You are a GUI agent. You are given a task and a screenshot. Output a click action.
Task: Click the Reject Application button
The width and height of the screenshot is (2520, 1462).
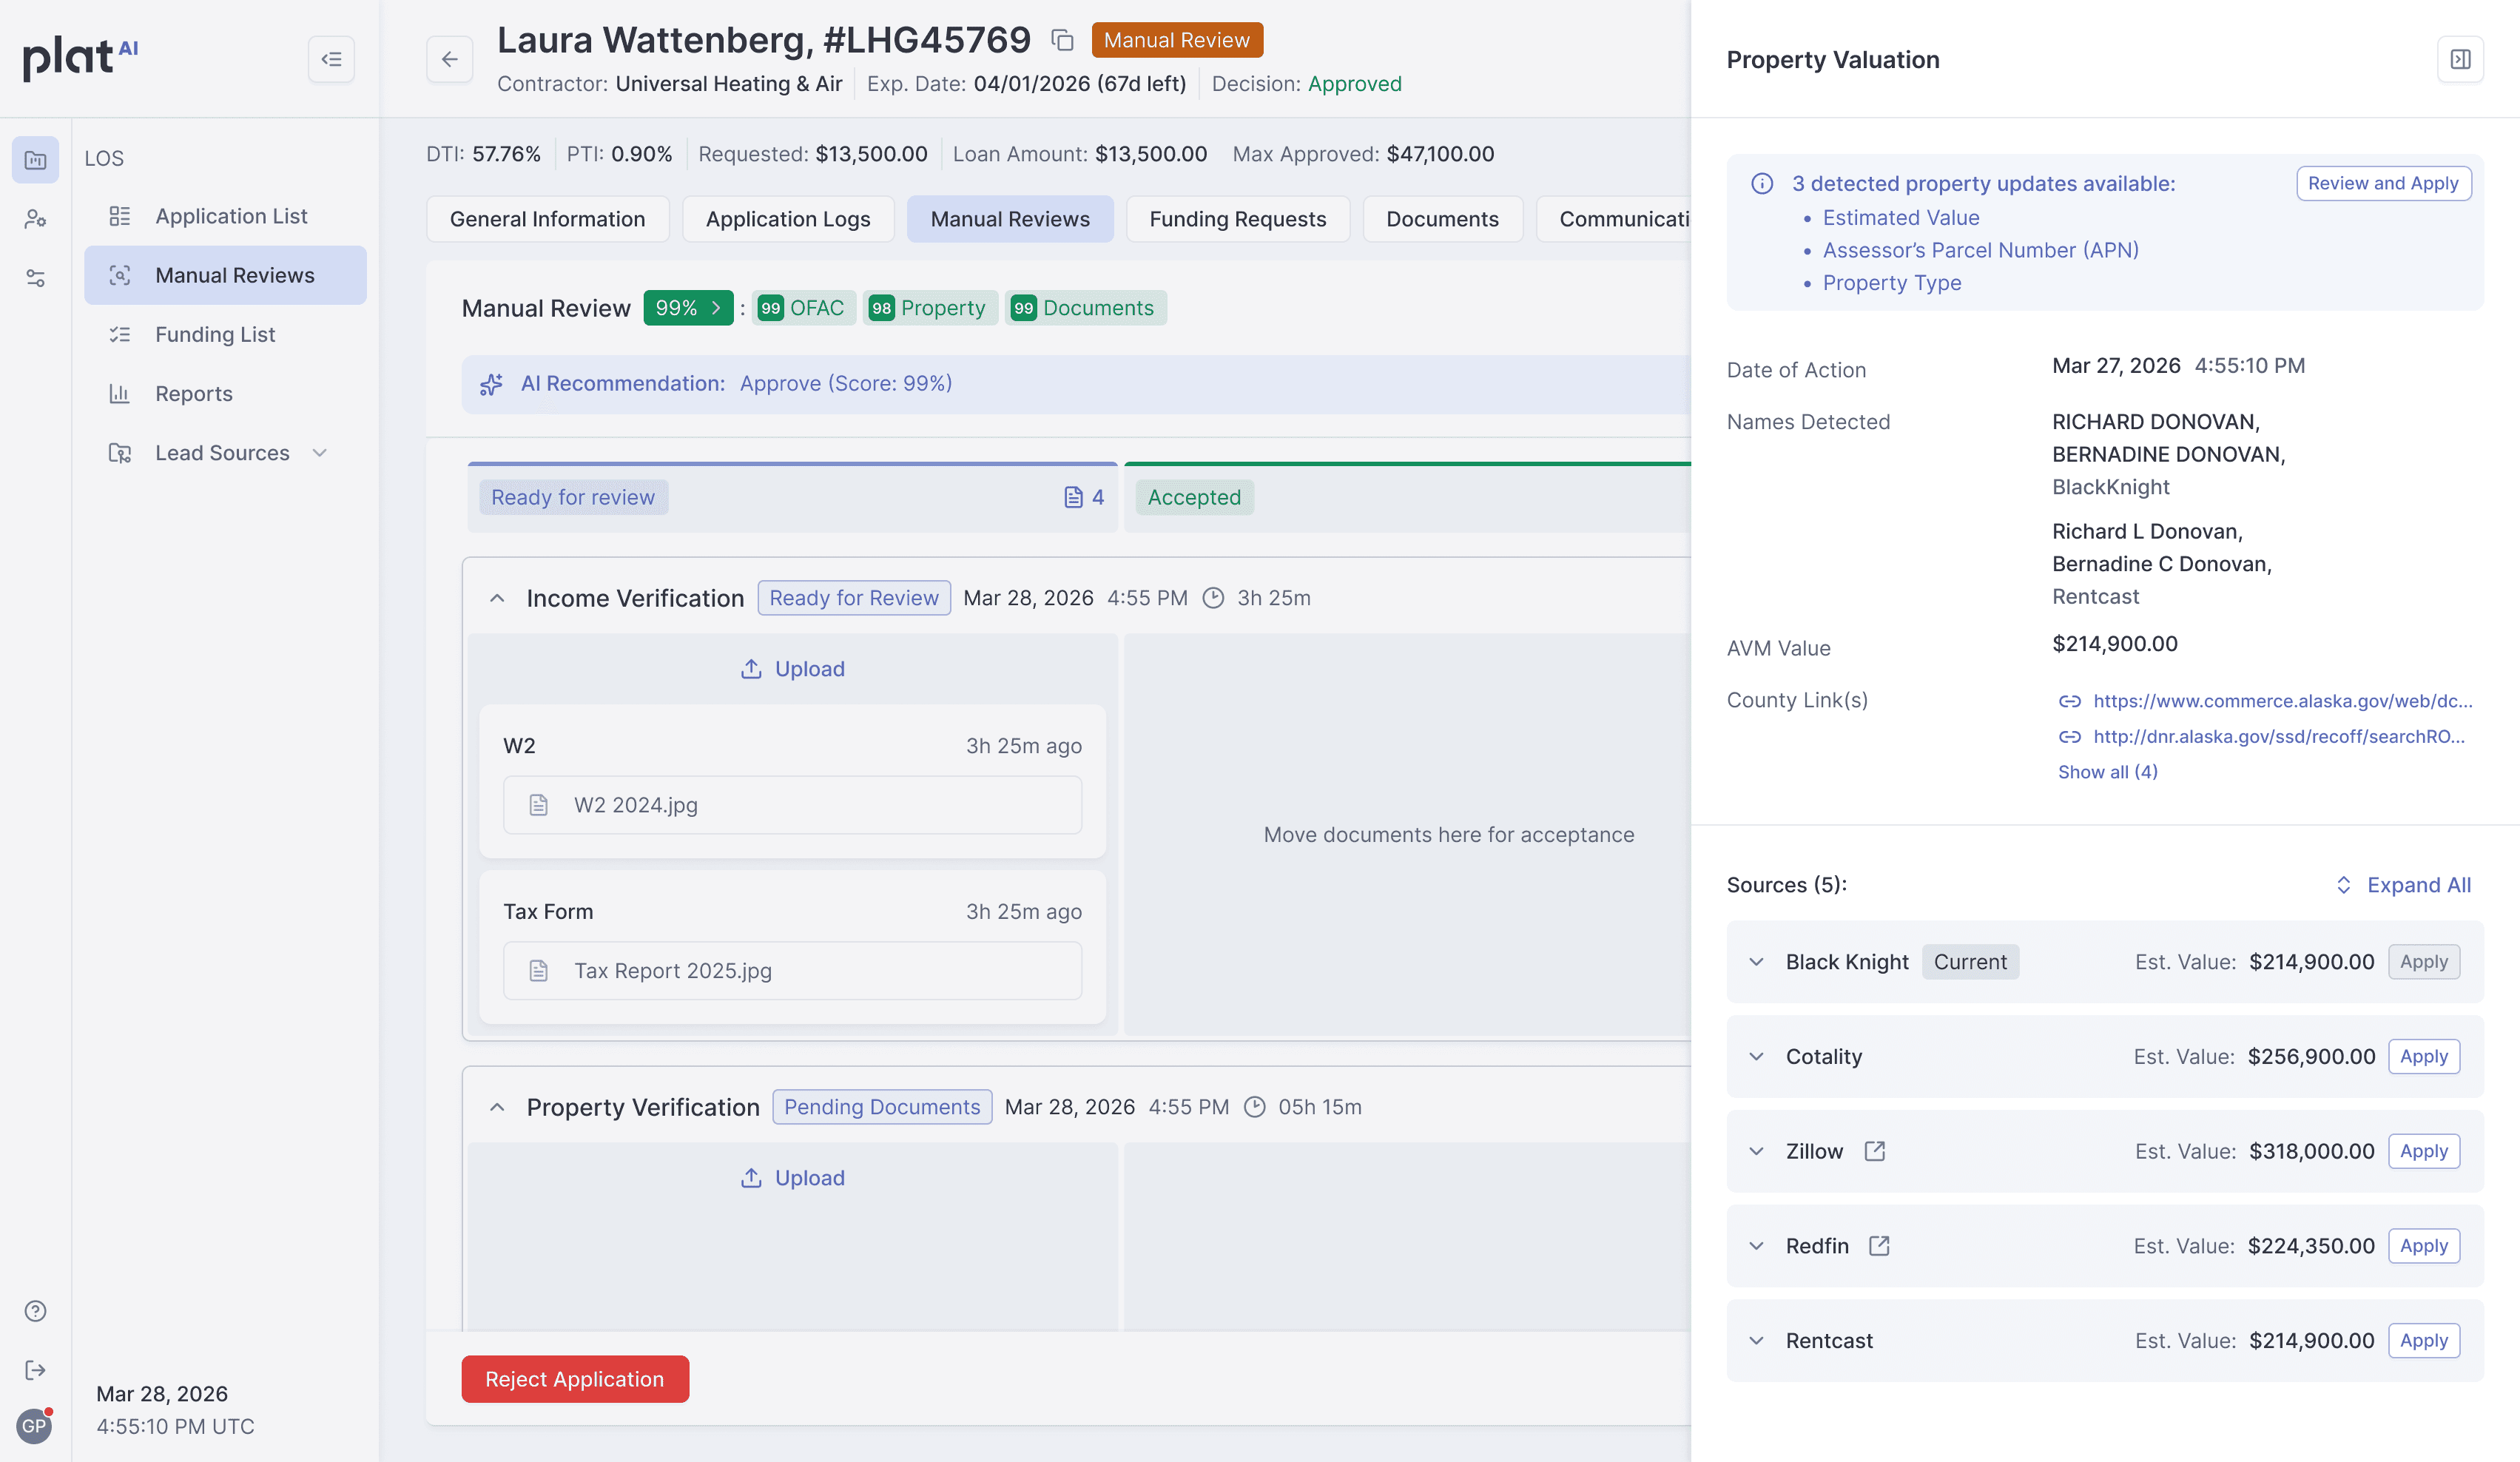(x=575, y=1379)
